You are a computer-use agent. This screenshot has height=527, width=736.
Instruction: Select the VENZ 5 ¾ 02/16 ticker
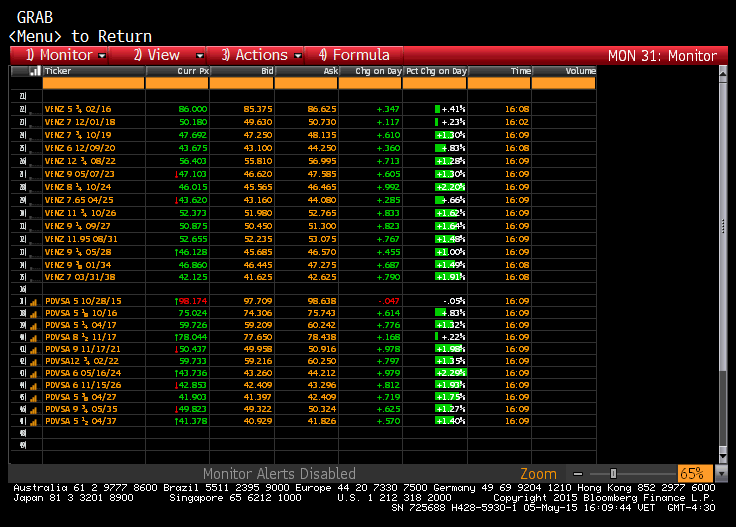[x=78, y=109]
